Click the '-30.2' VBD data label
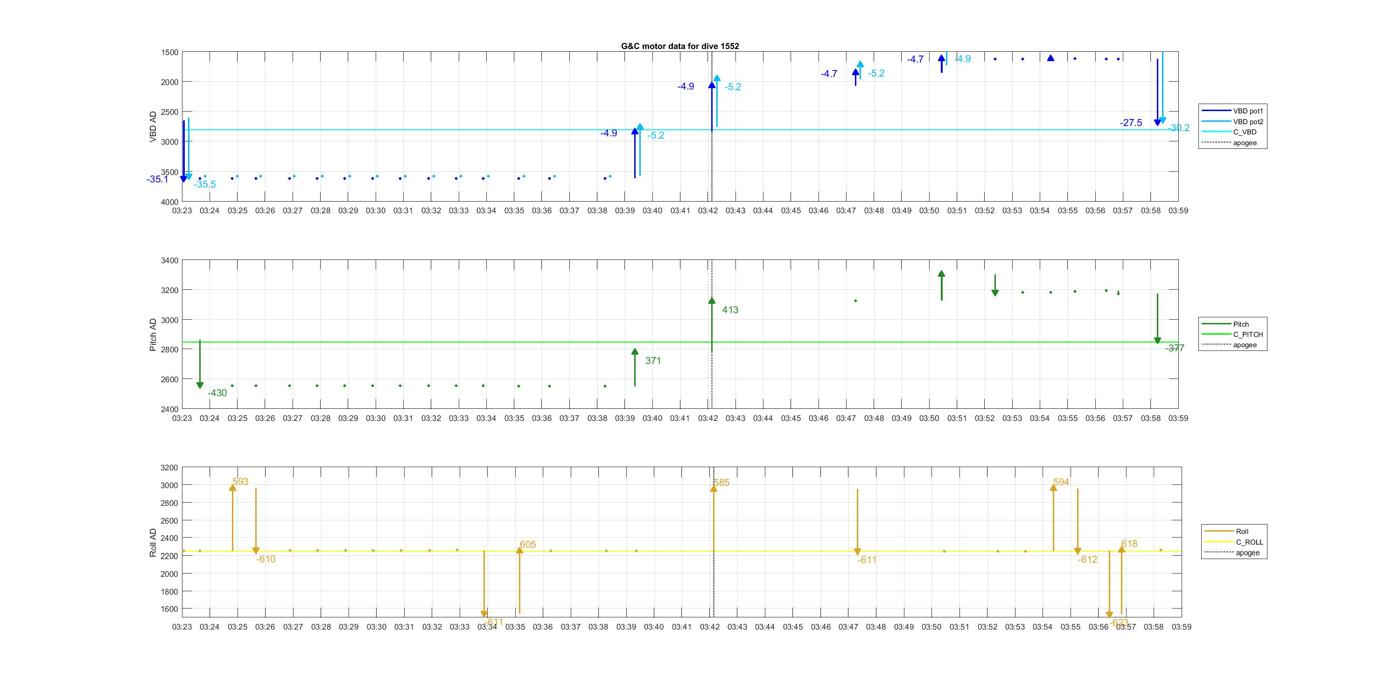Viewport: 1400px width, 693px height. 1179,128
